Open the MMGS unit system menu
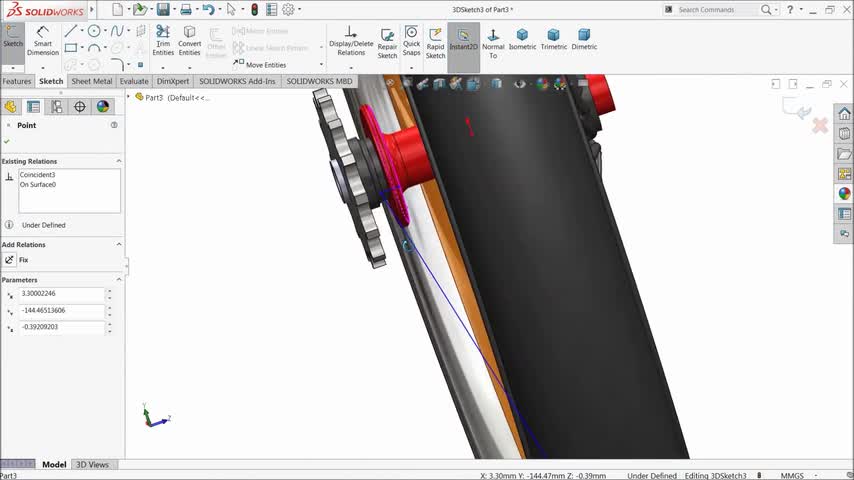 tap(792, 476)
